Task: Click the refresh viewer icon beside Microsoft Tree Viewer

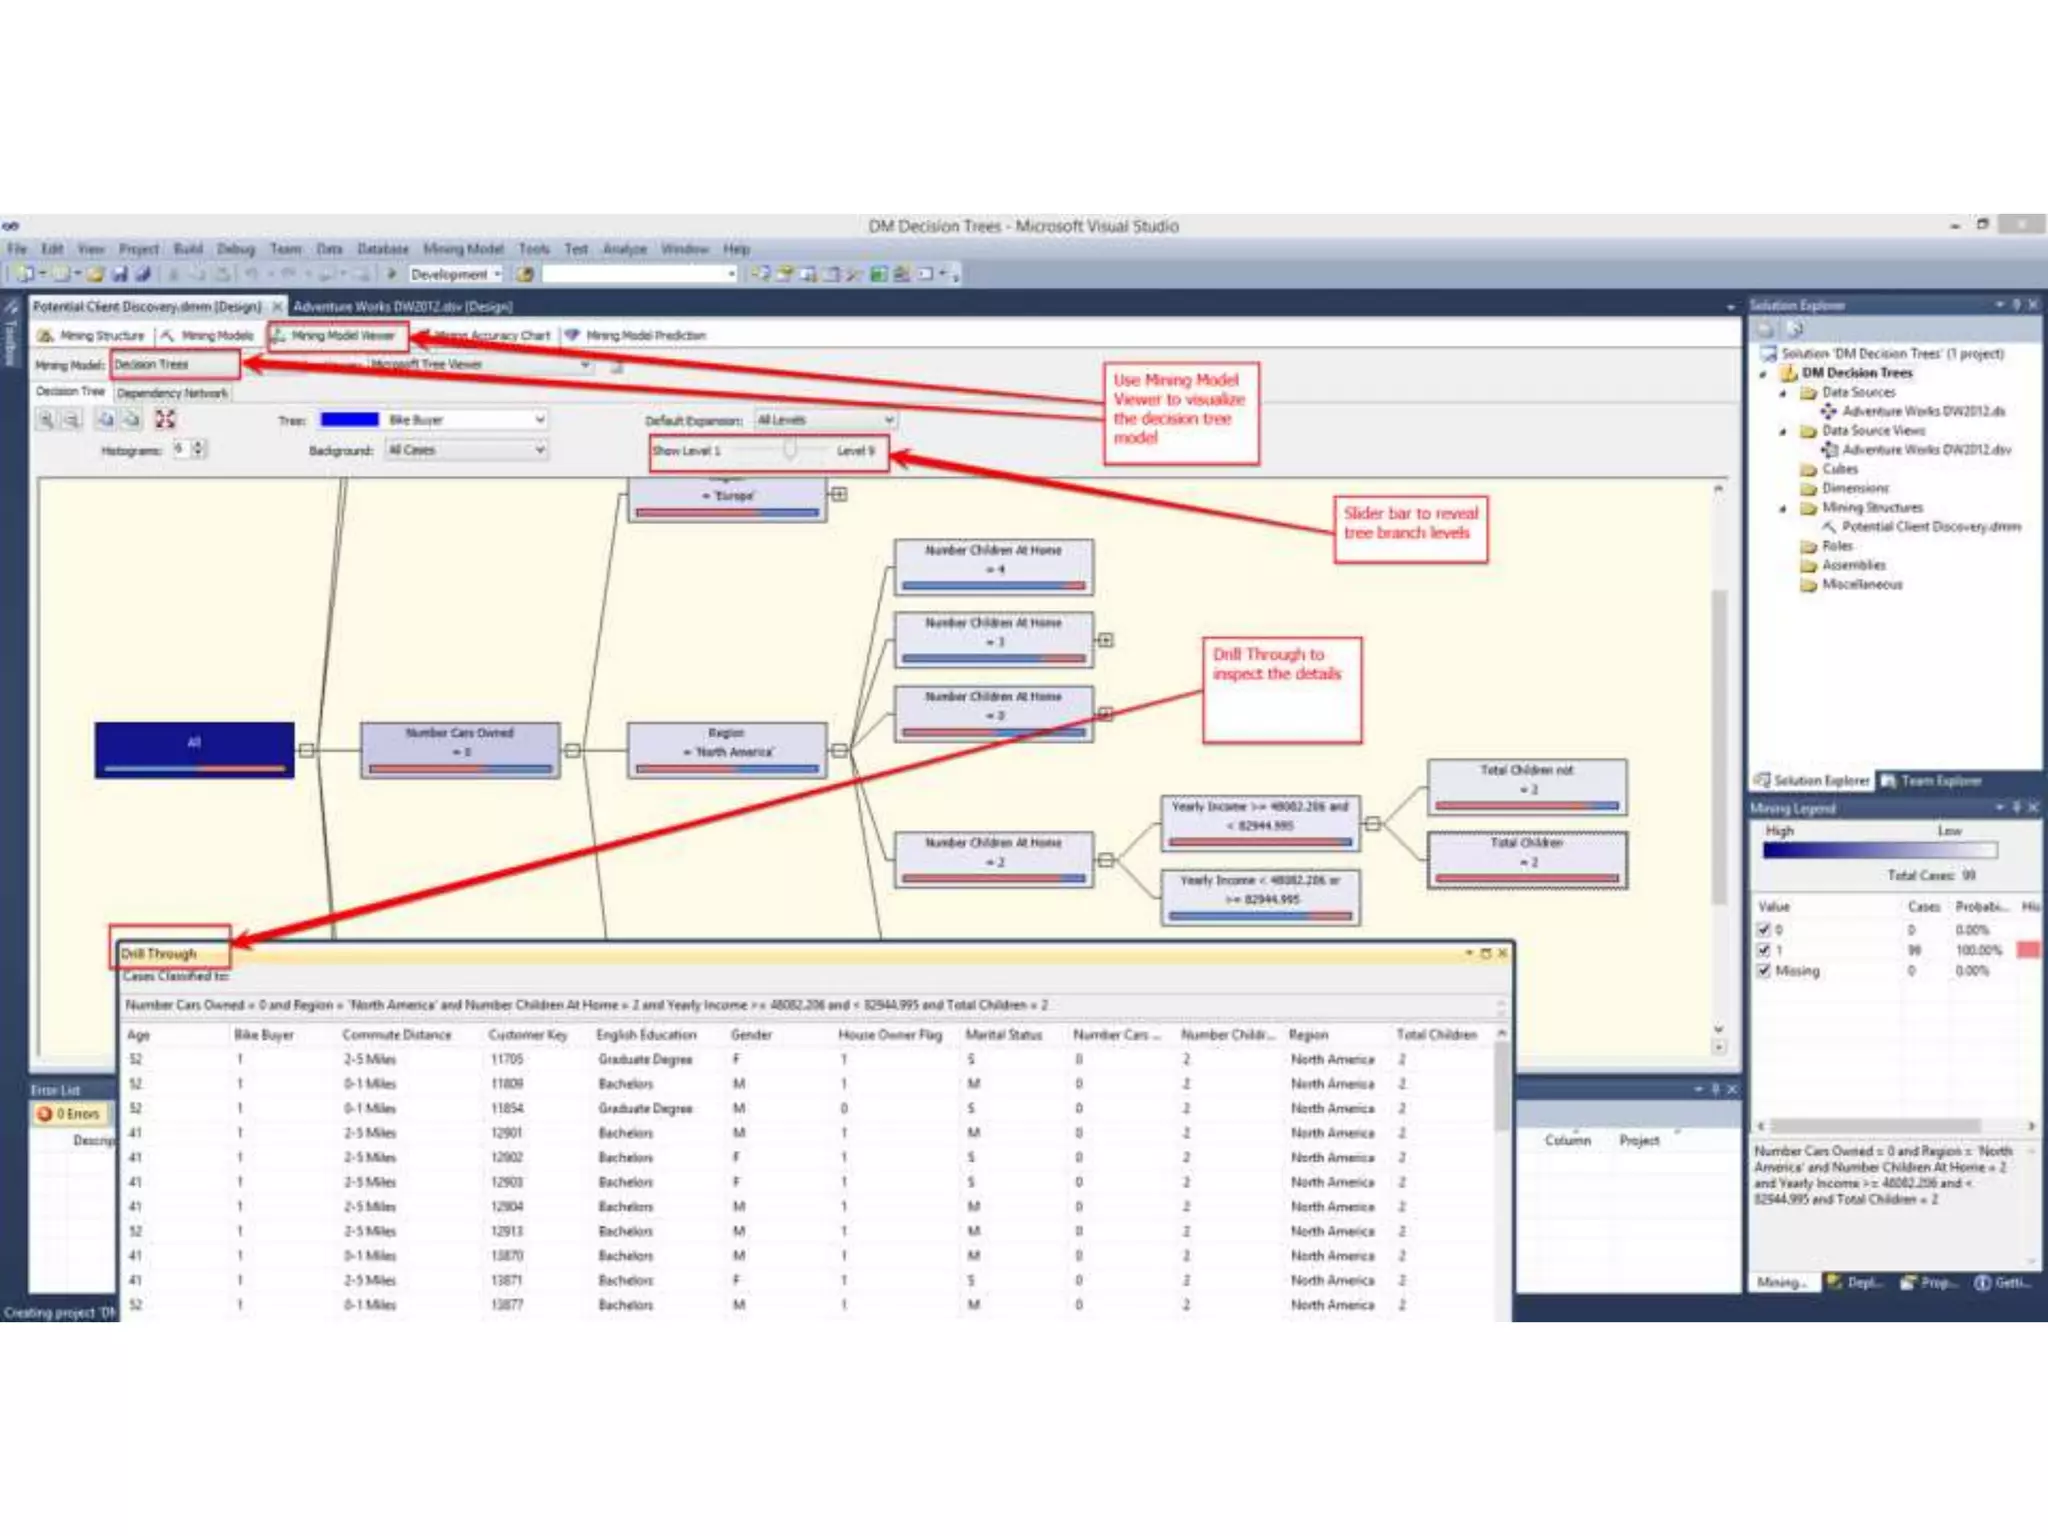Action: 617,366
